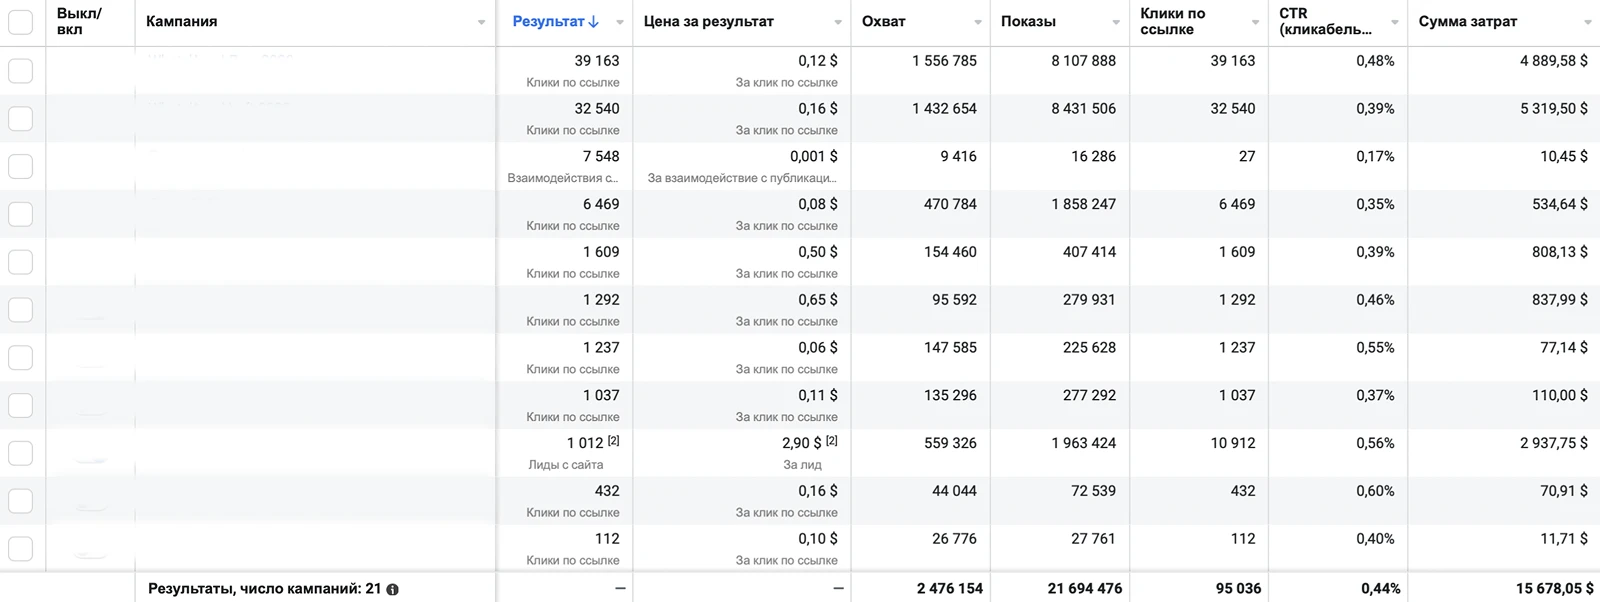1600x602 pixels.
Task: Click the average CTR 0,44% in totals row
Action: 1381,589
